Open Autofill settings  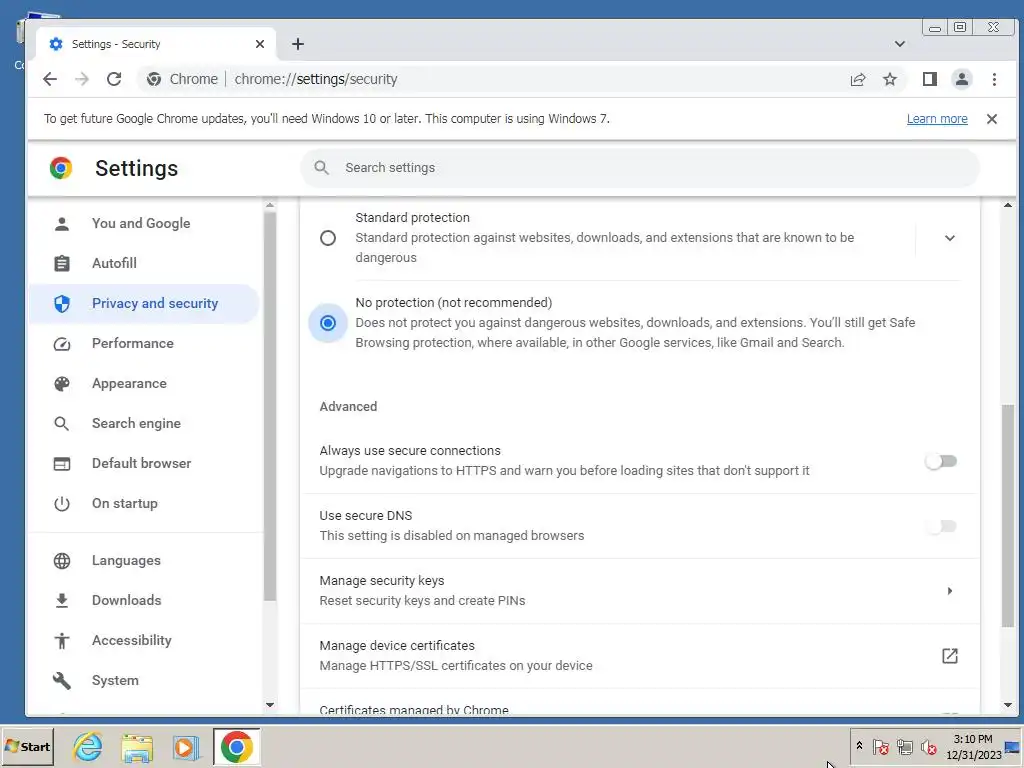click(144, 263)
